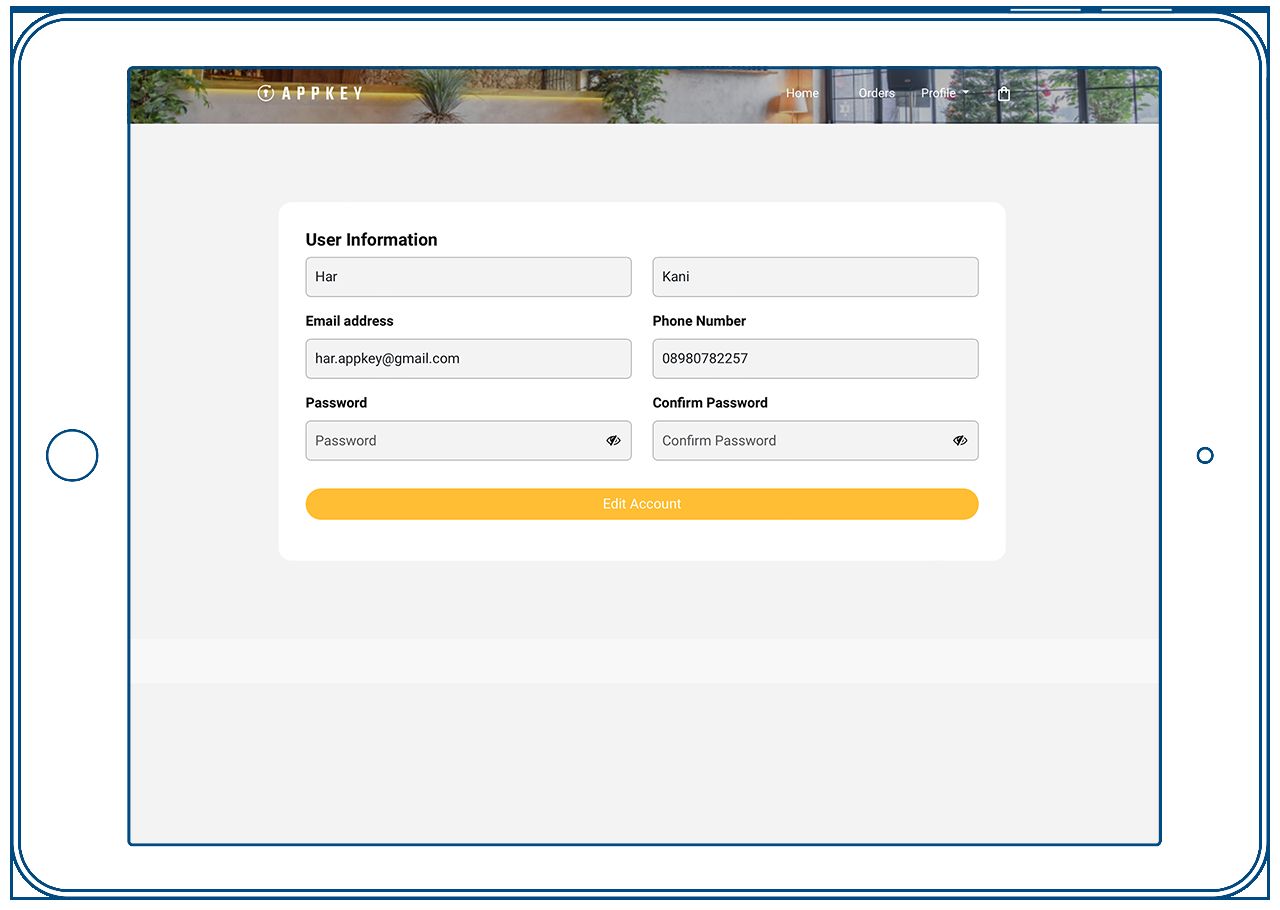Click the email field with har.appkey@gmail.com

click(468, 359)
